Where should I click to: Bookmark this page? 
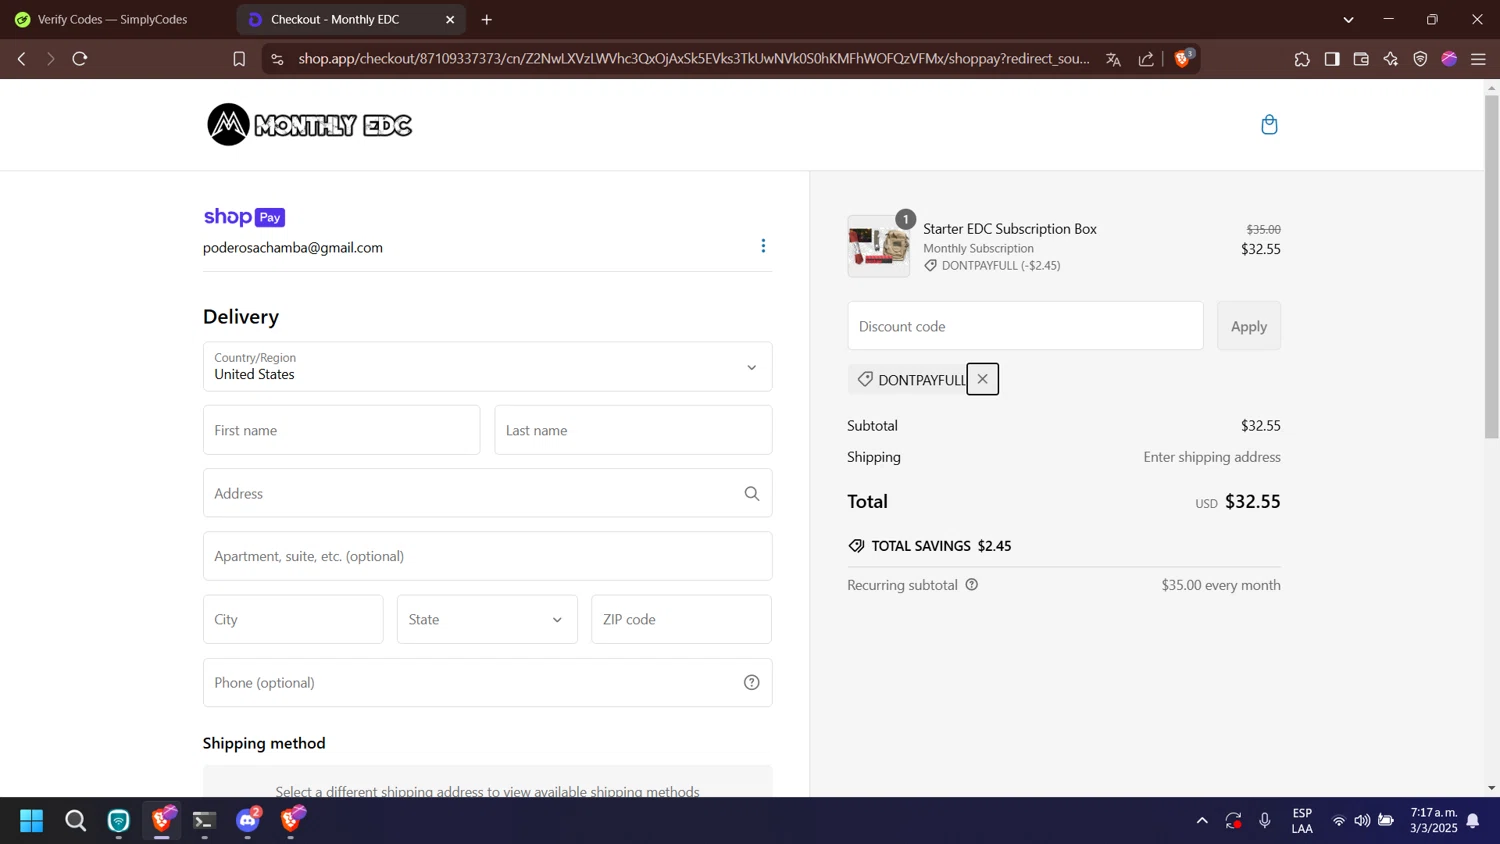[x=239, y=59]
